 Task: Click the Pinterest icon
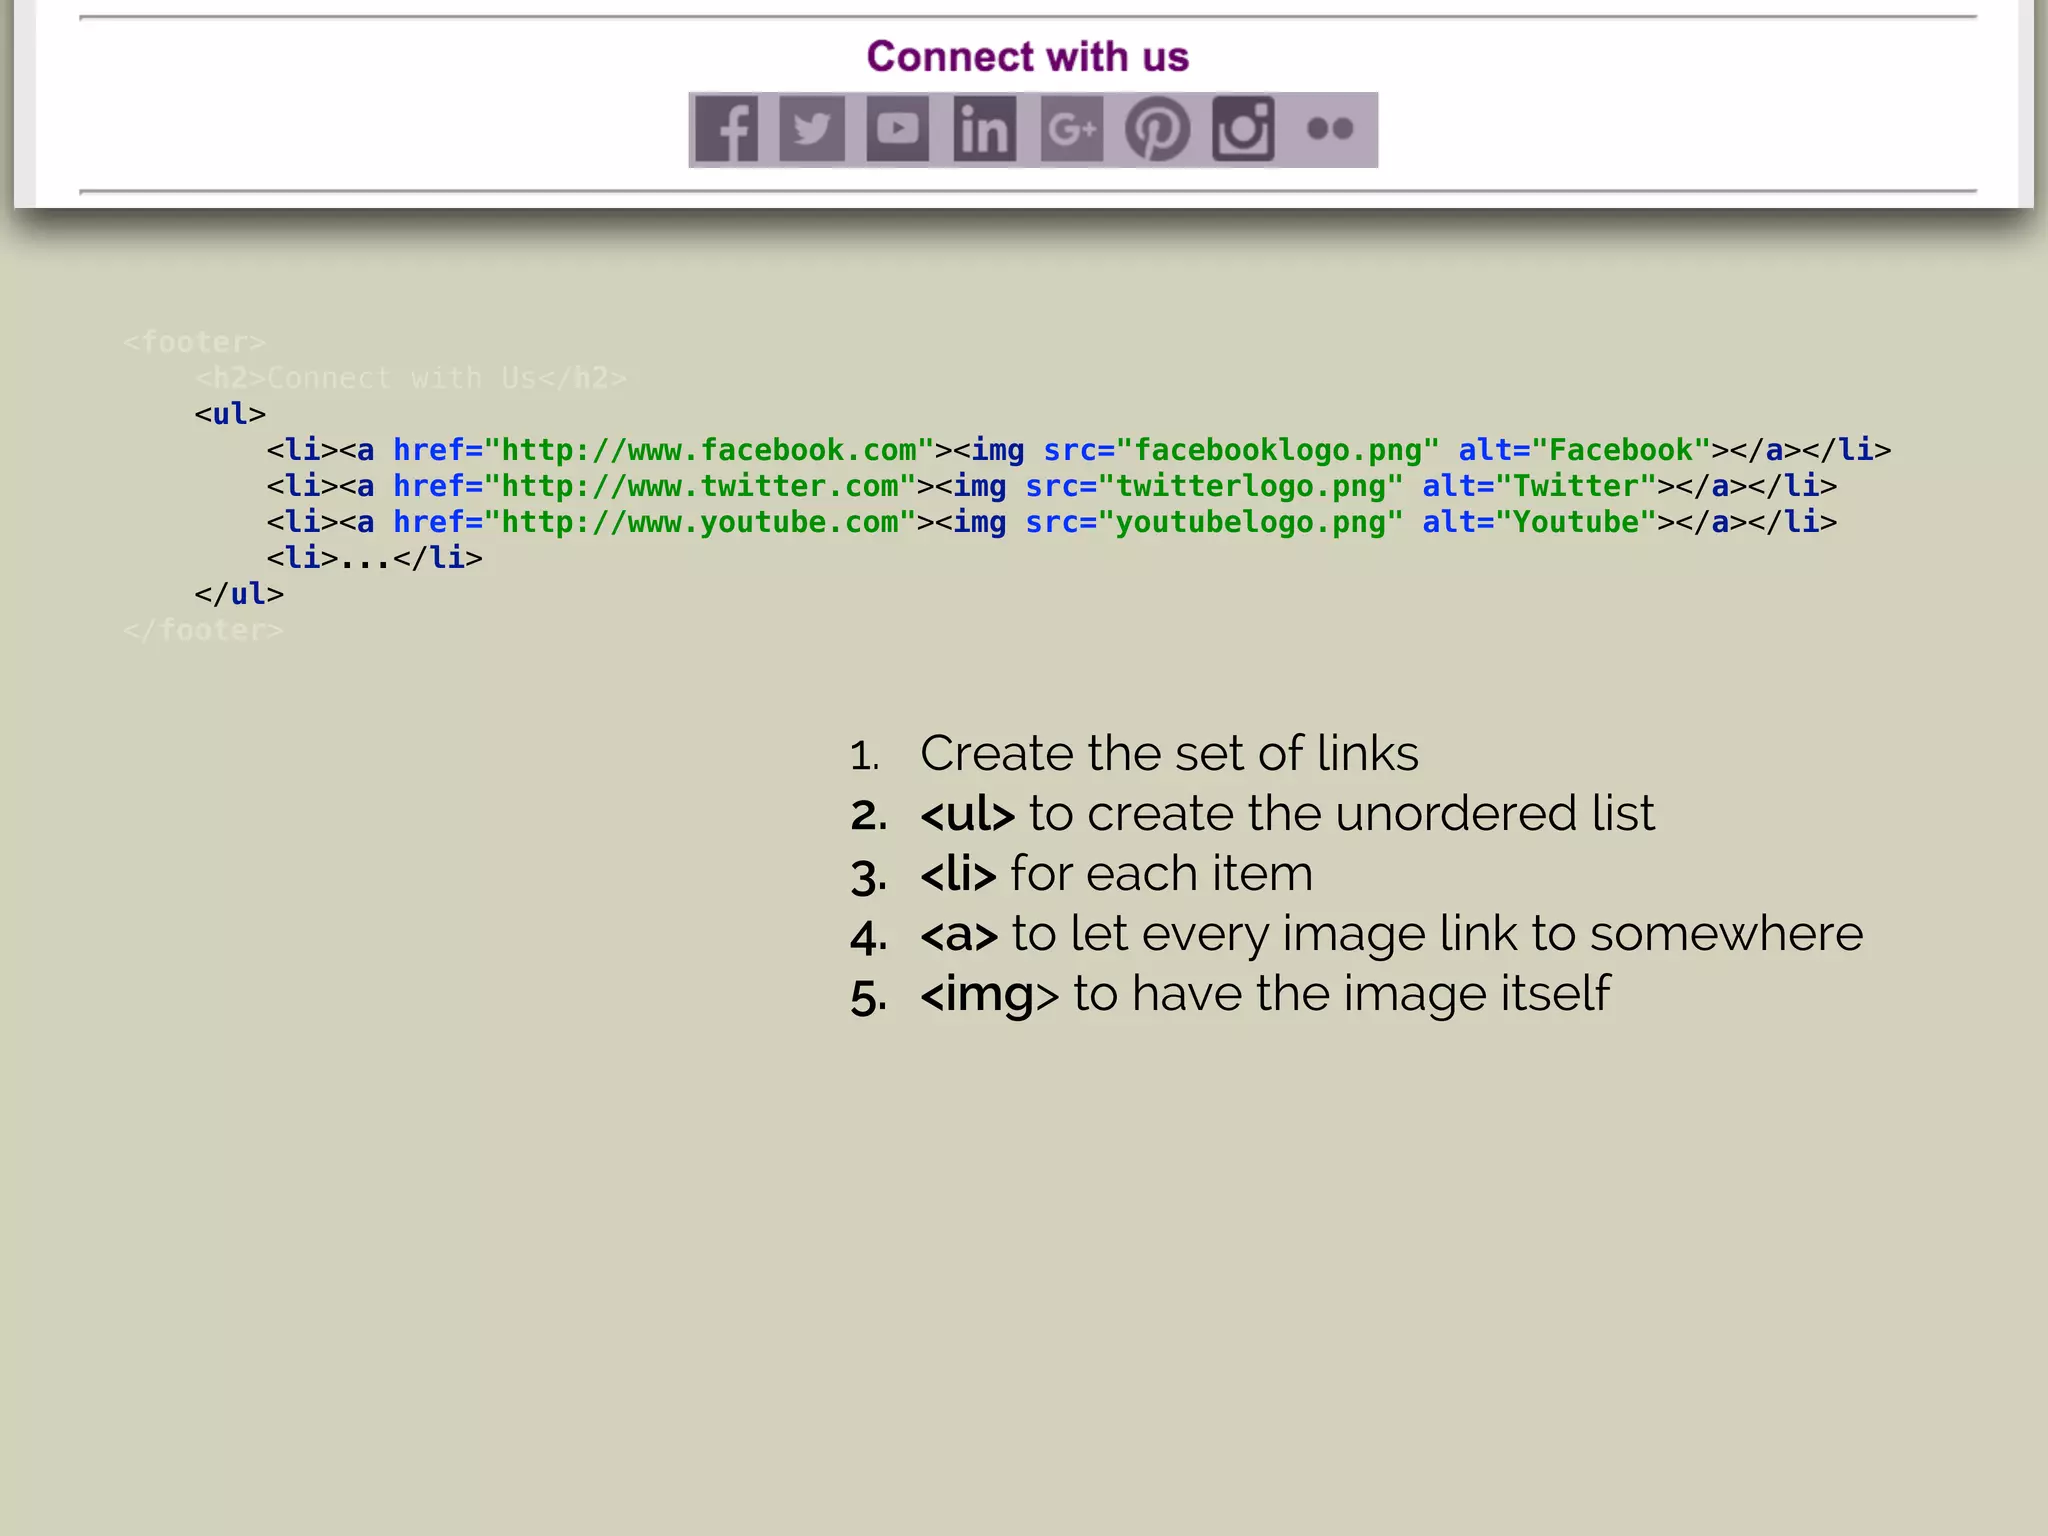click(x=1157, y=129)
